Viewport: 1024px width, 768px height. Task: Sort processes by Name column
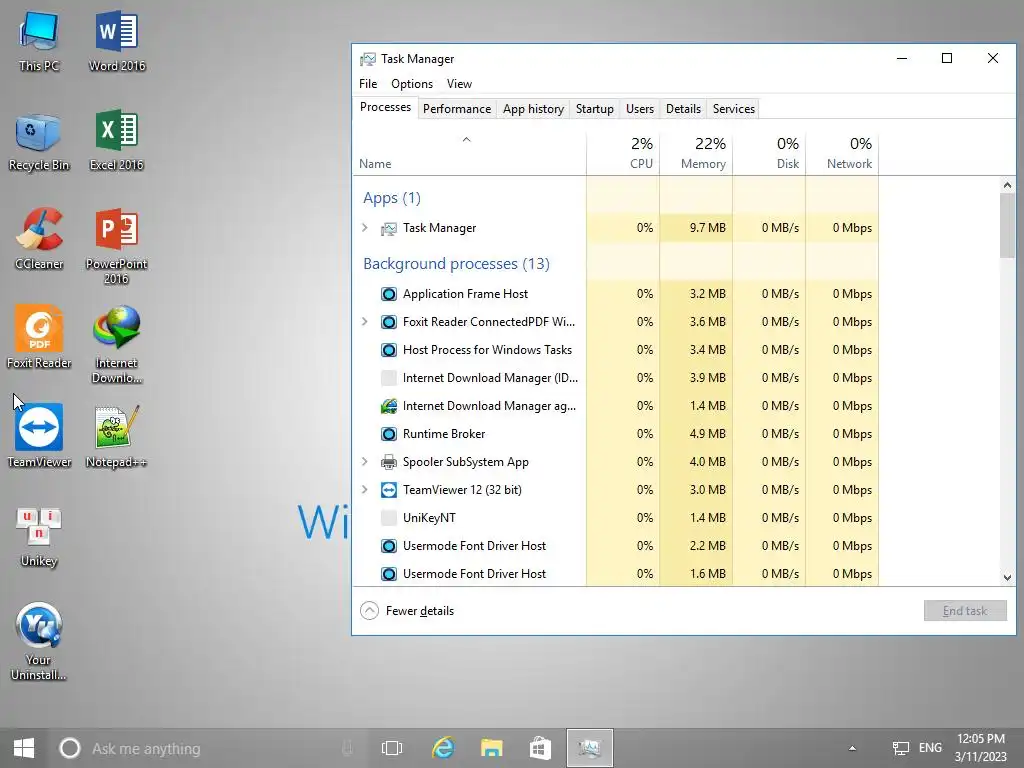click(x=469, y=154)
